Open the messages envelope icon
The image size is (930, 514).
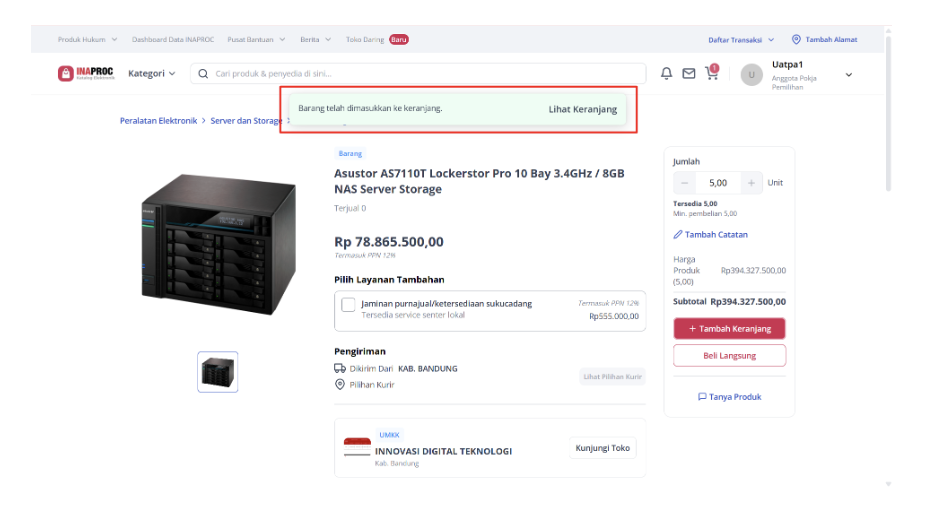688,74
